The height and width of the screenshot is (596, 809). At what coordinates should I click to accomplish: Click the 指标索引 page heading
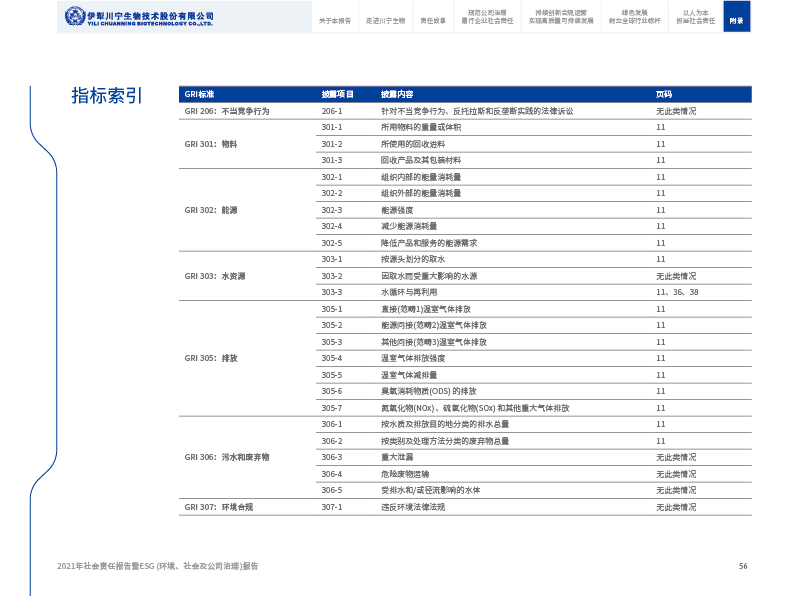click(107, 96)
